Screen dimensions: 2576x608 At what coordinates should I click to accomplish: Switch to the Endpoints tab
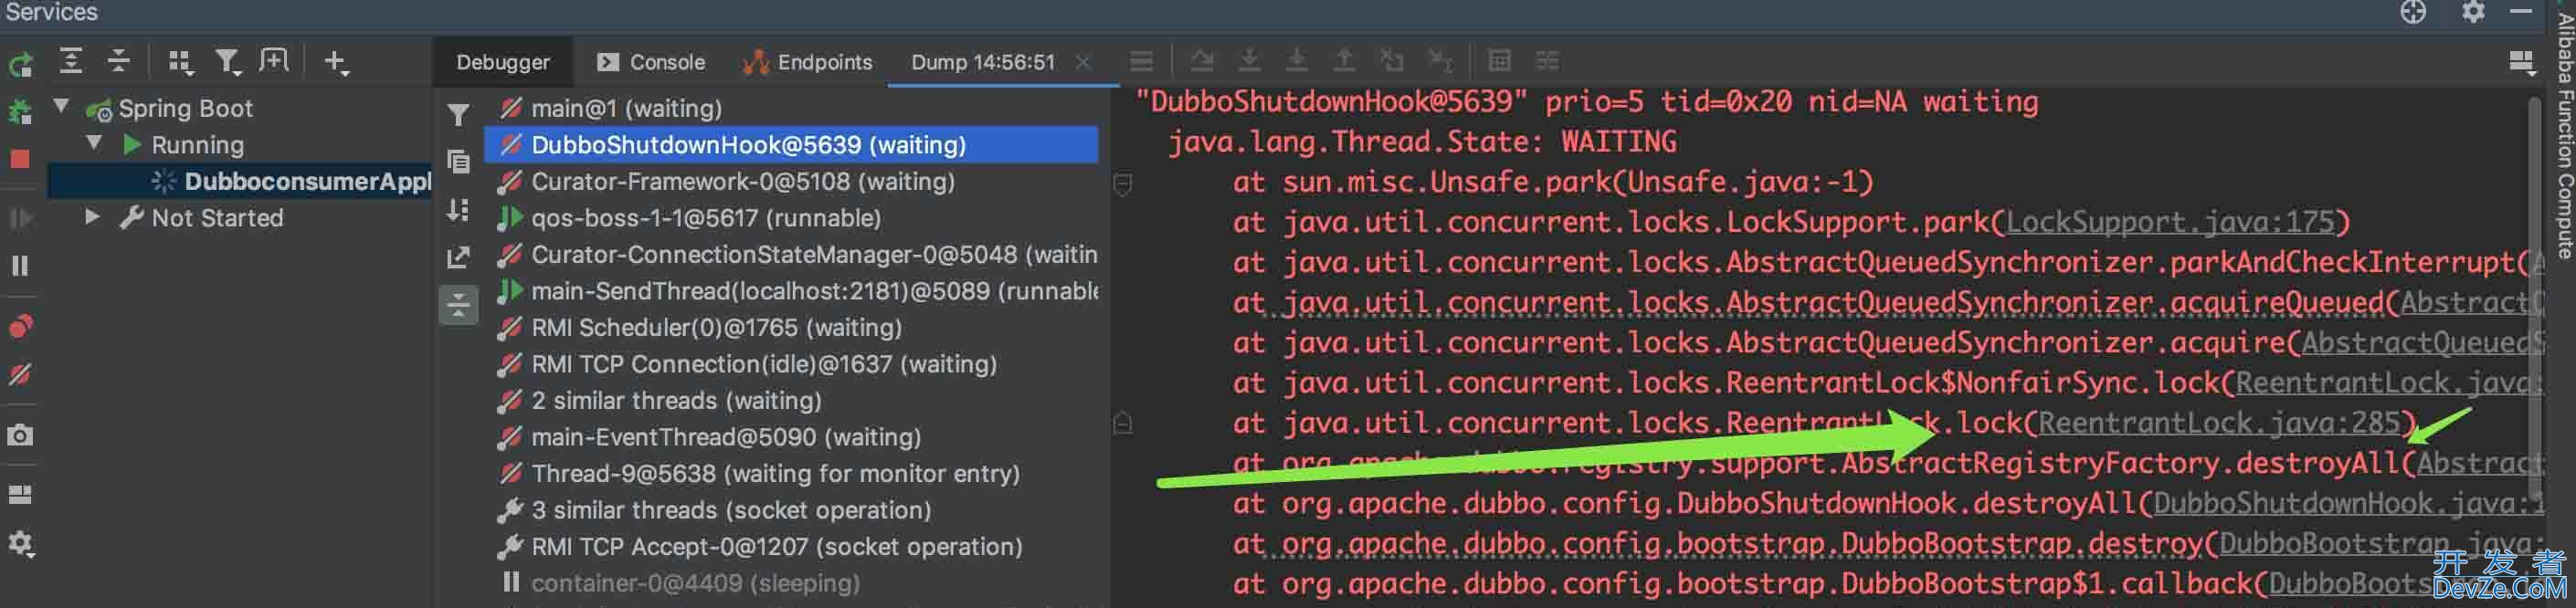(807, 62)
